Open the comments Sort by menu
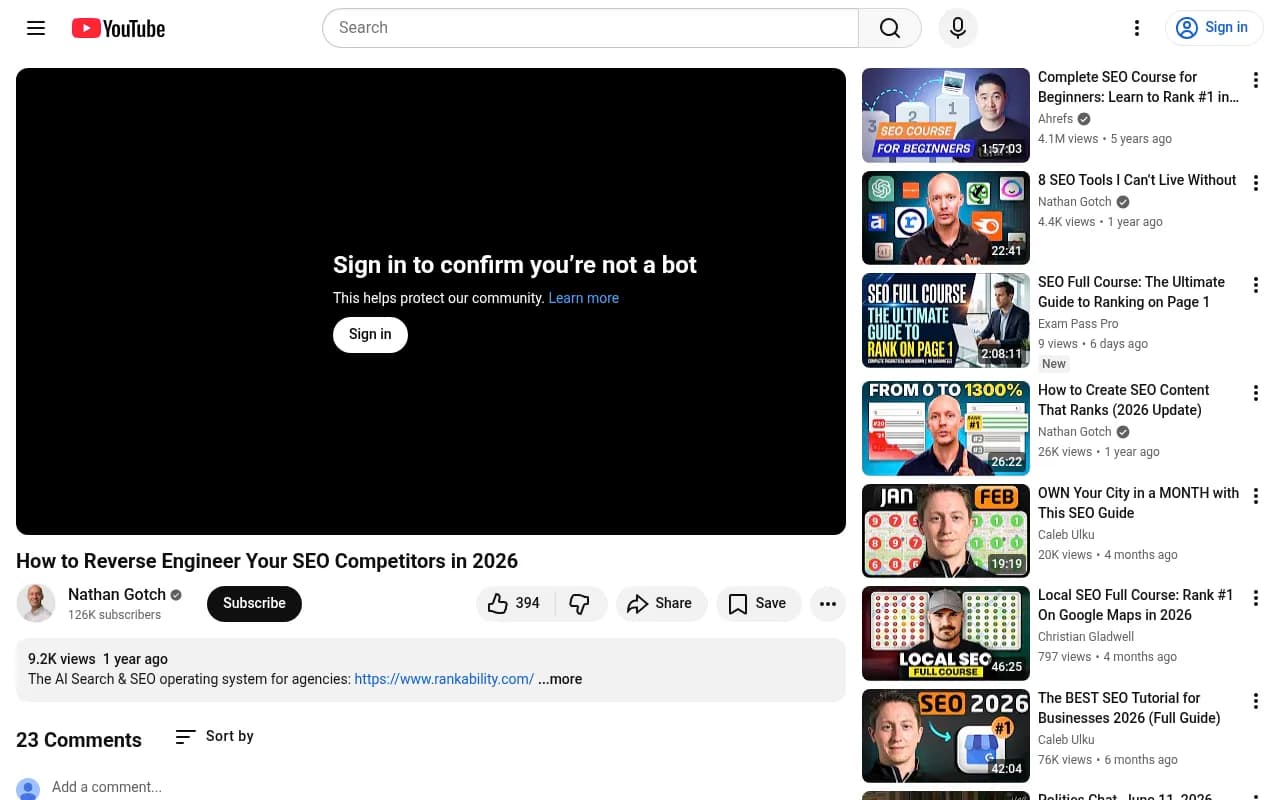 pos(215,736)
